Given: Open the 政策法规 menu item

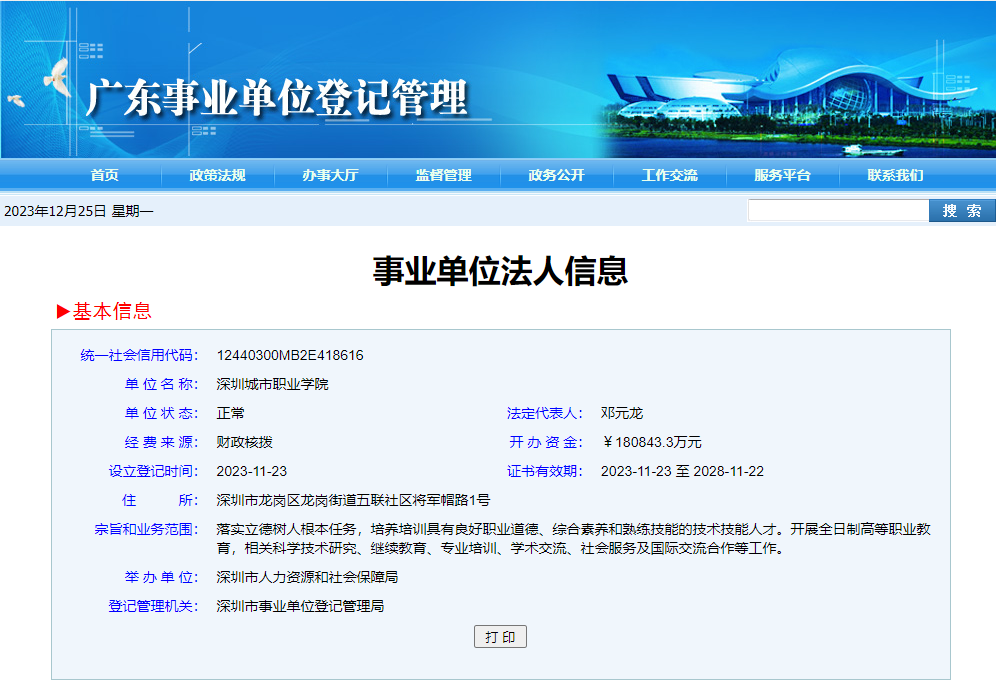Looking at the screenshot, I should [x=218, y=175].
